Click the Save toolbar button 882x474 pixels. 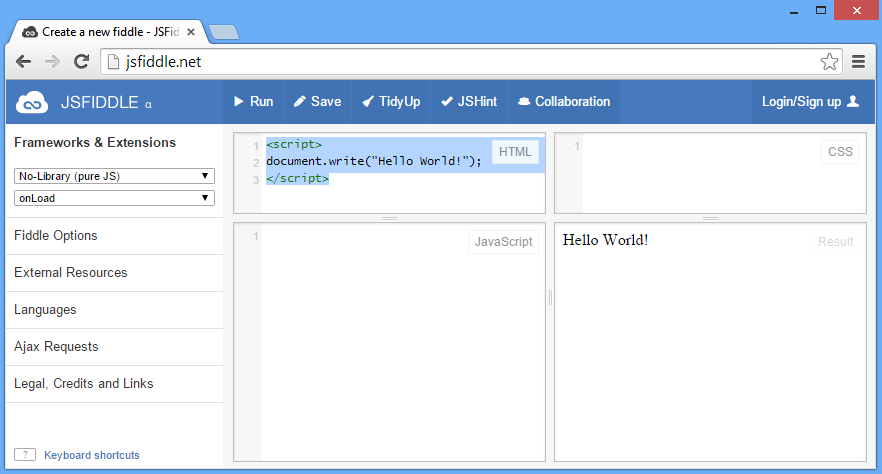pos(317,101)
